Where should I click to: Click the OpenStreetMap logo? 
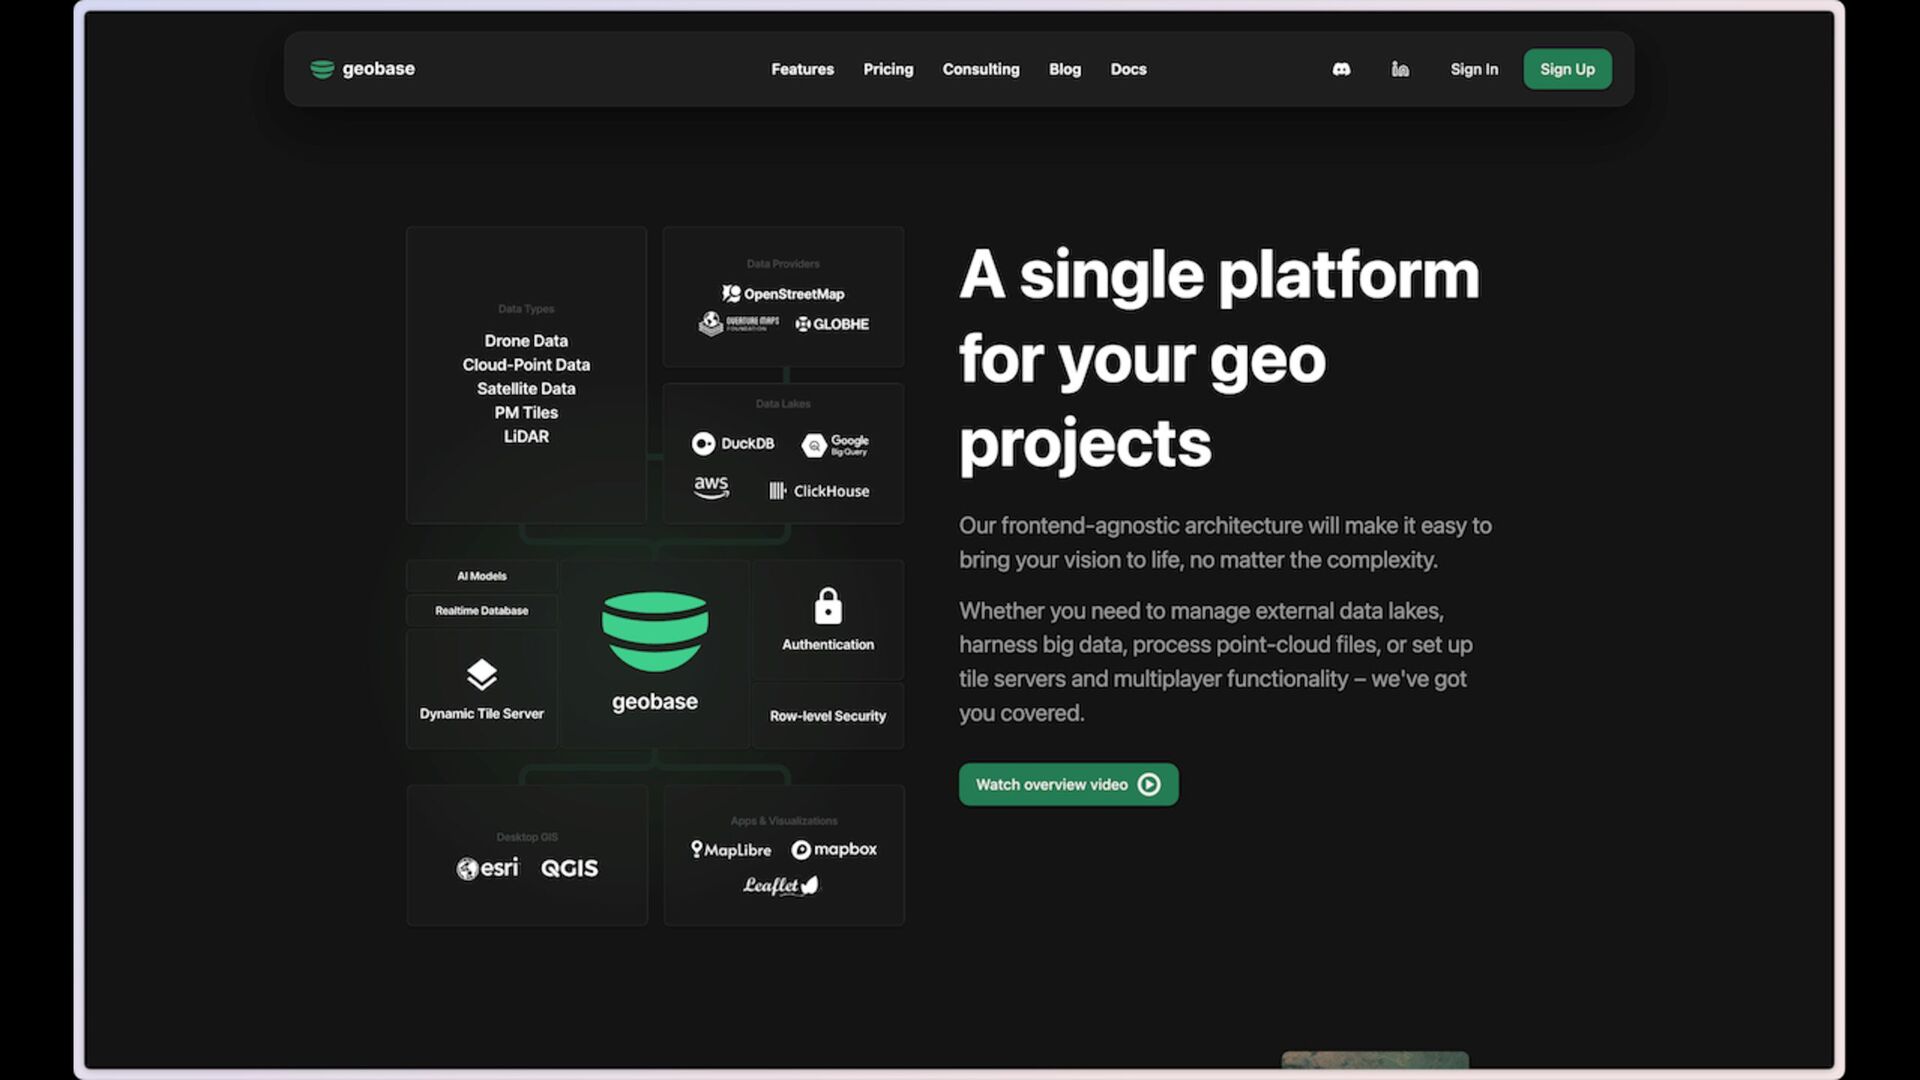tap(783, 294)
